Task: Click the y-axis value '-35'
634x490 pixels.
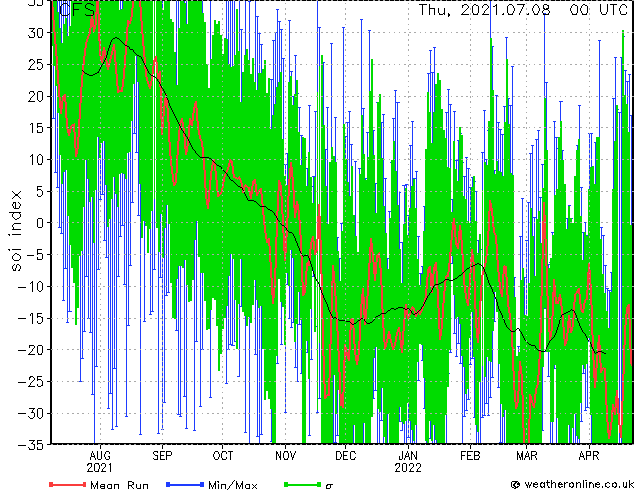Action: 31,445
